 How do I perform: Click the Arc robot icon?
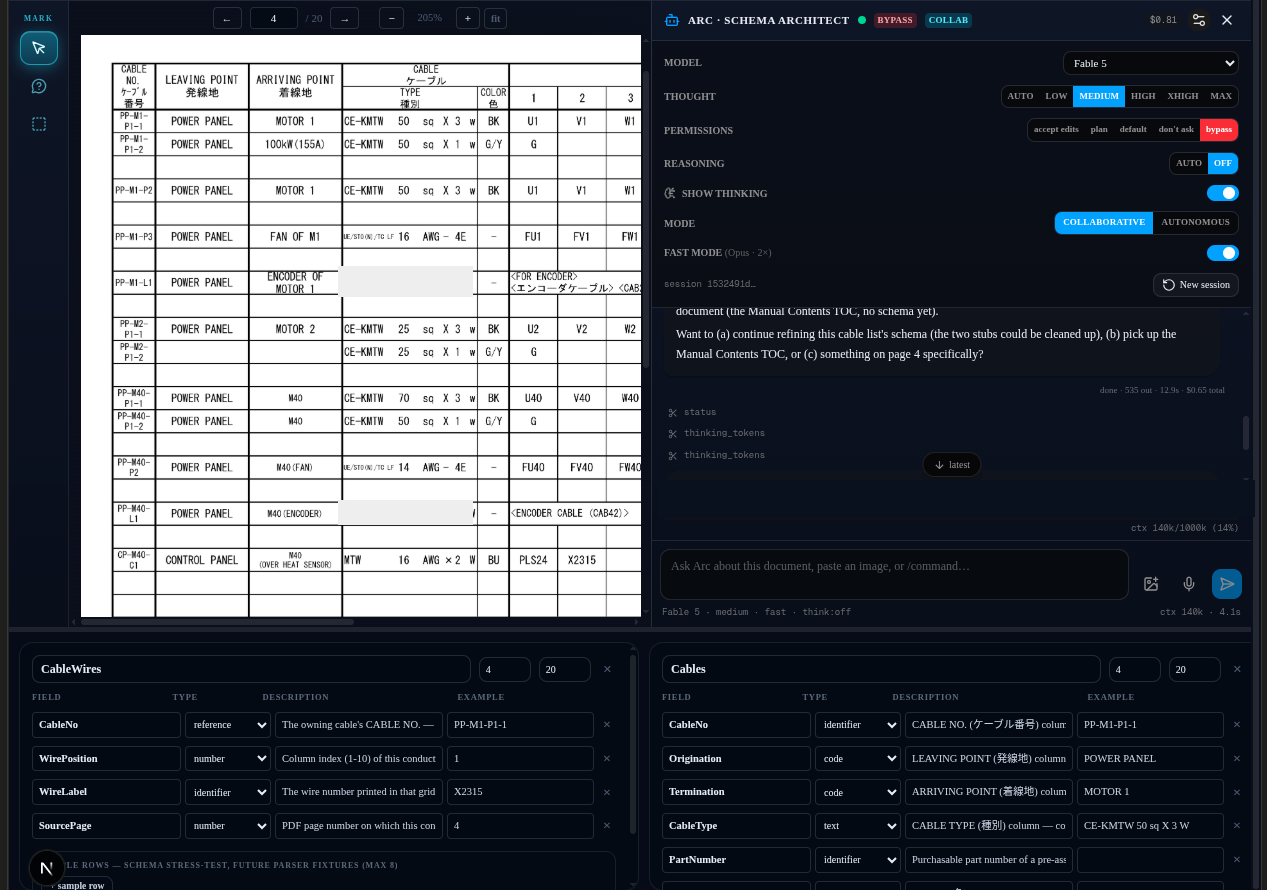672,20
